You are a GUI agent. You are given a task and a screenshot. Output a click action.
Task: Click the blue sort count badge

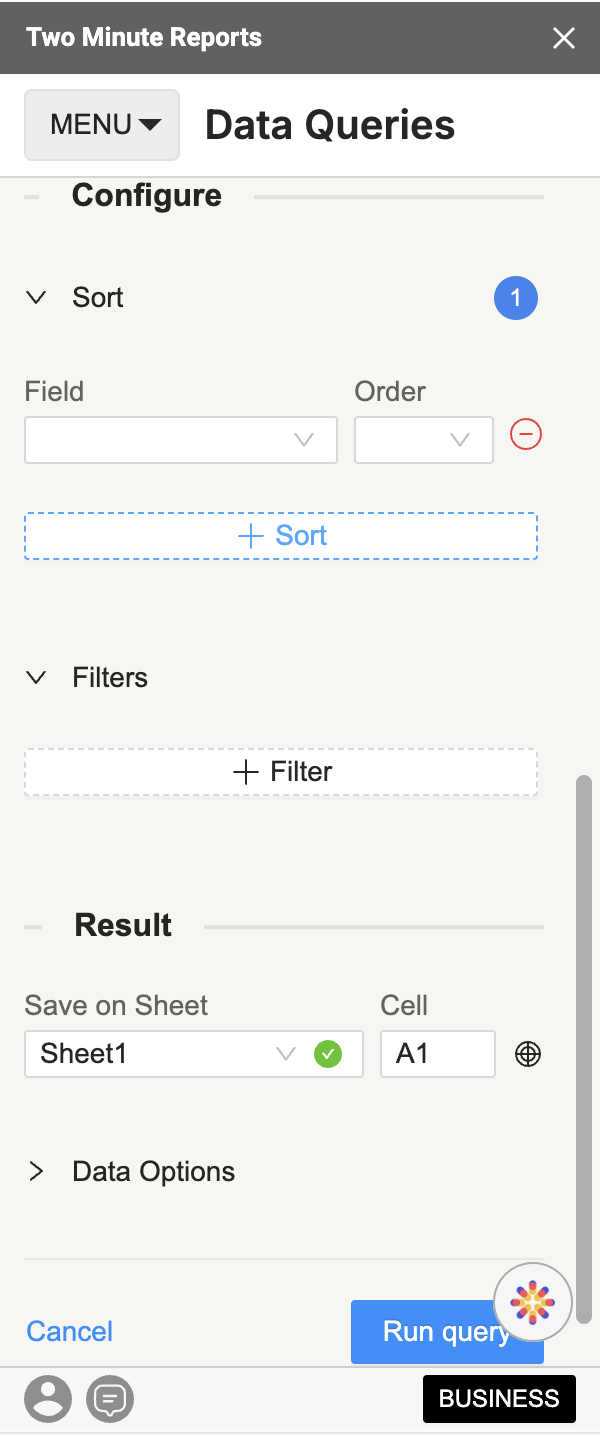pyautogui.click(x=516, y=297)
